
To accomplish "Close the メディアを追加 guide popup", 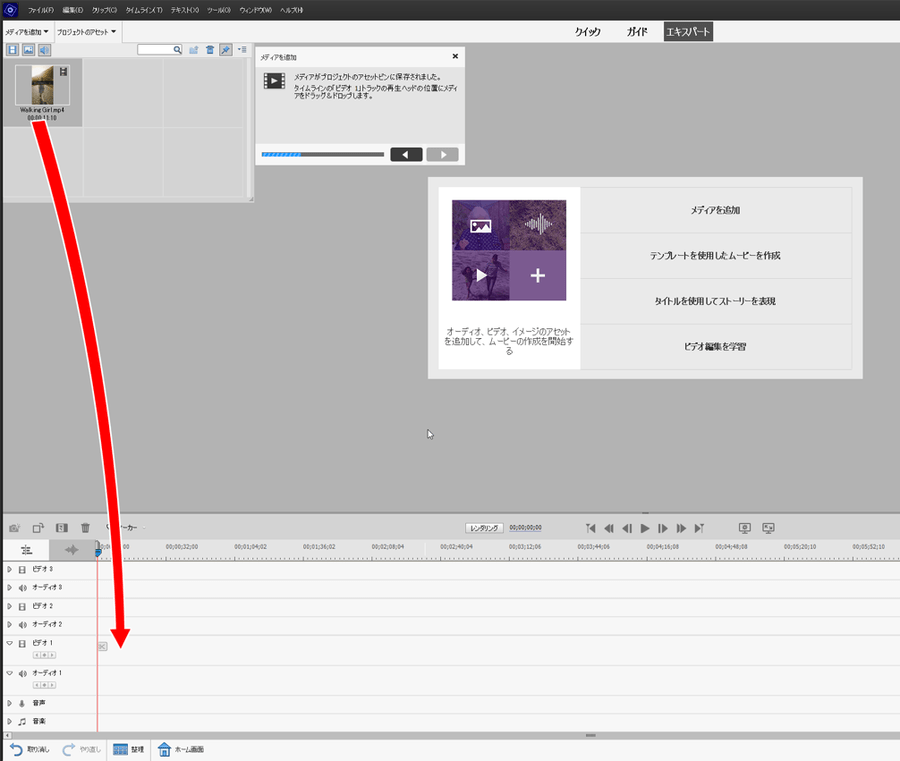I will [x=455, y=56].
